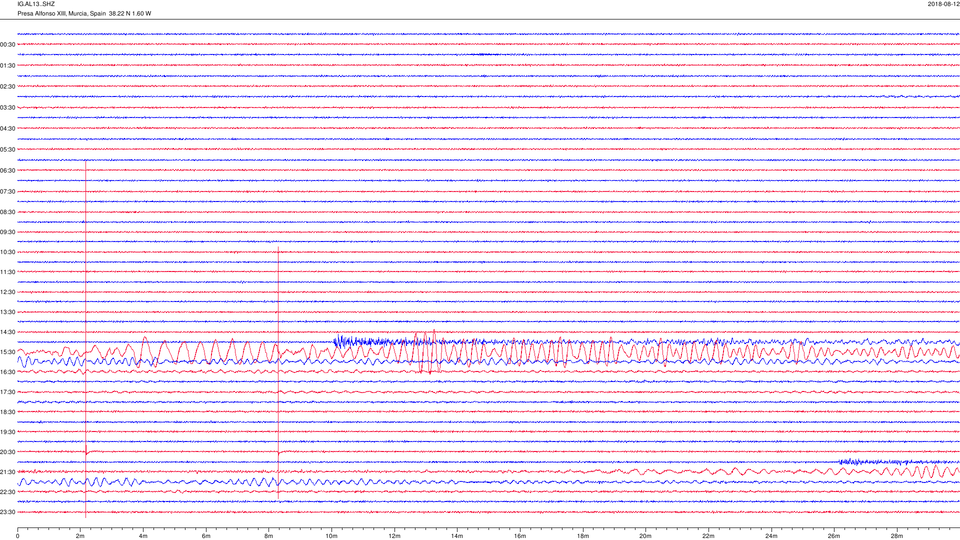Click the 16m tick on minute axis

point(520,536)
